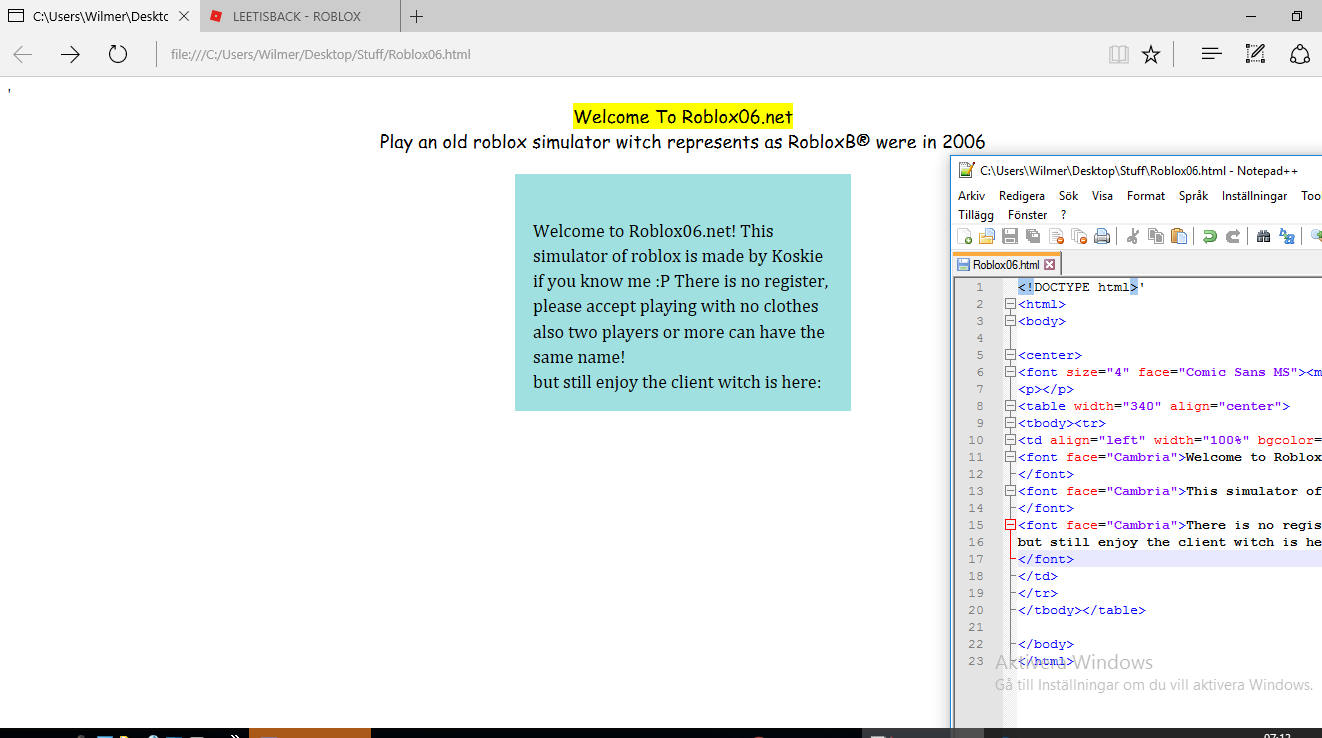The width and height of the screenshot is (1322, 738).
Task: Click the Close All documents icon in Notepad++
Action: click(1079, 237)
